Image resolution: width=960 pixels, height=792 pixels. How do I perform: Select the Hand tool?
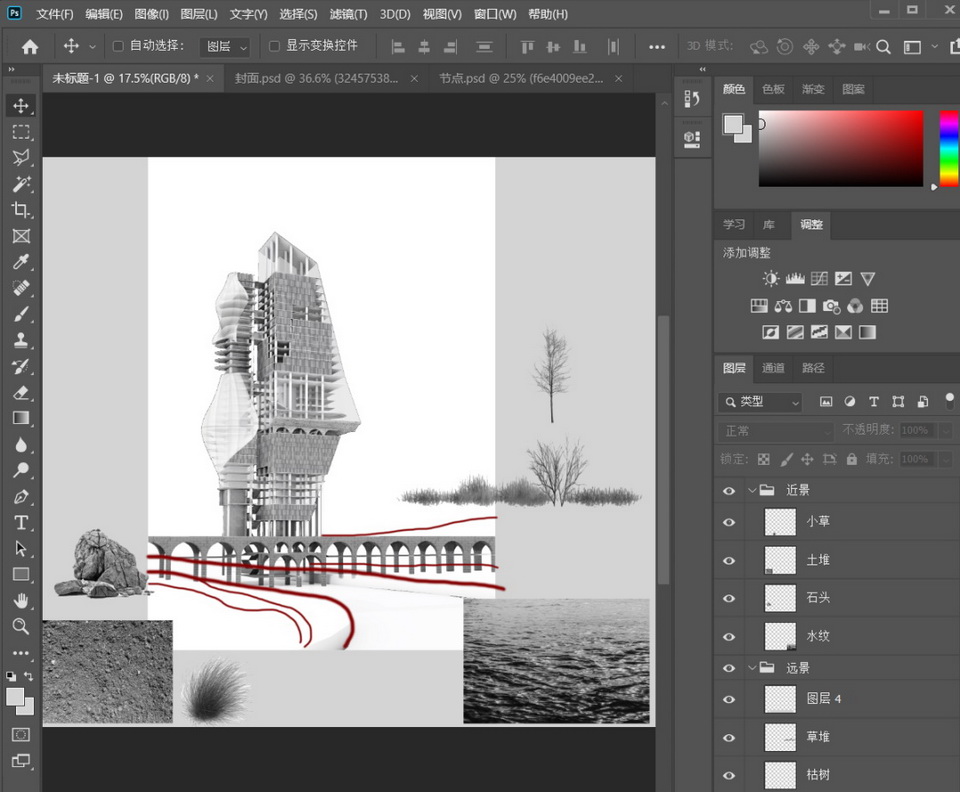click(x=21, y=601)
